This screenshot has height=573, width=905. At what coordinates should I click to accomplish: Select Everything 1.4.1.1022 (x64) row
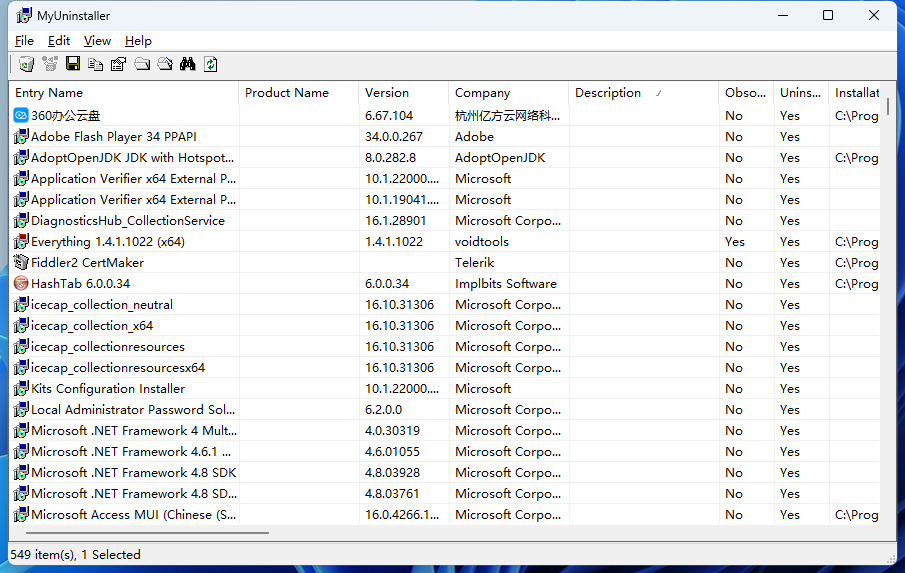click(x=107, y=242)
